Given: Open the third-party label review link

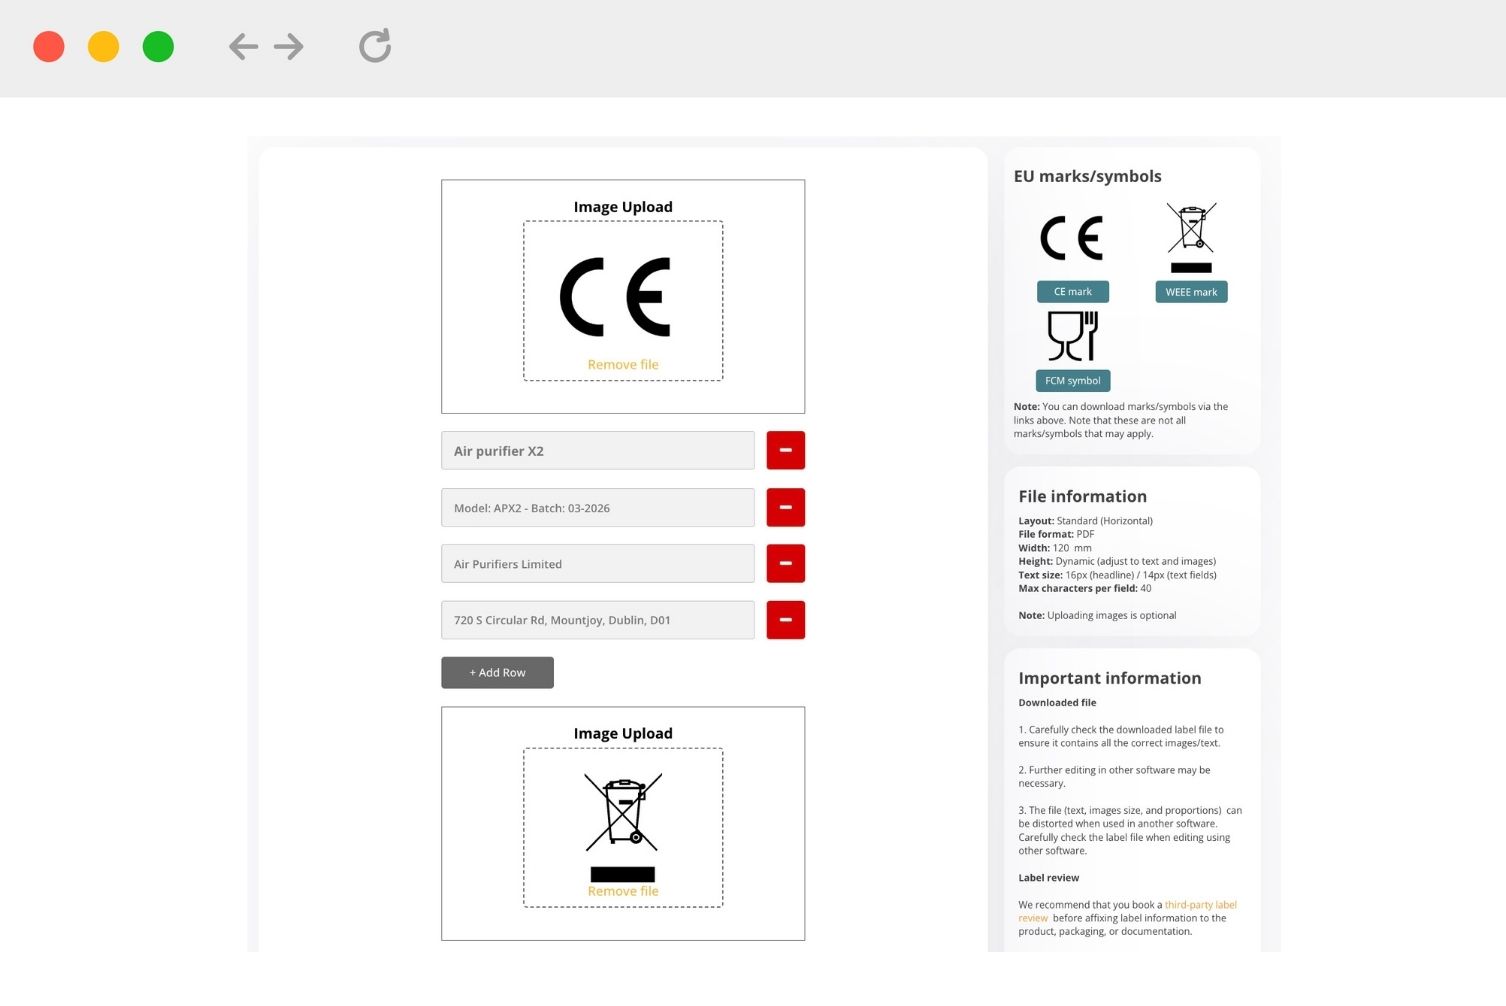Looking at the screenshot, I should (1200, 905).
